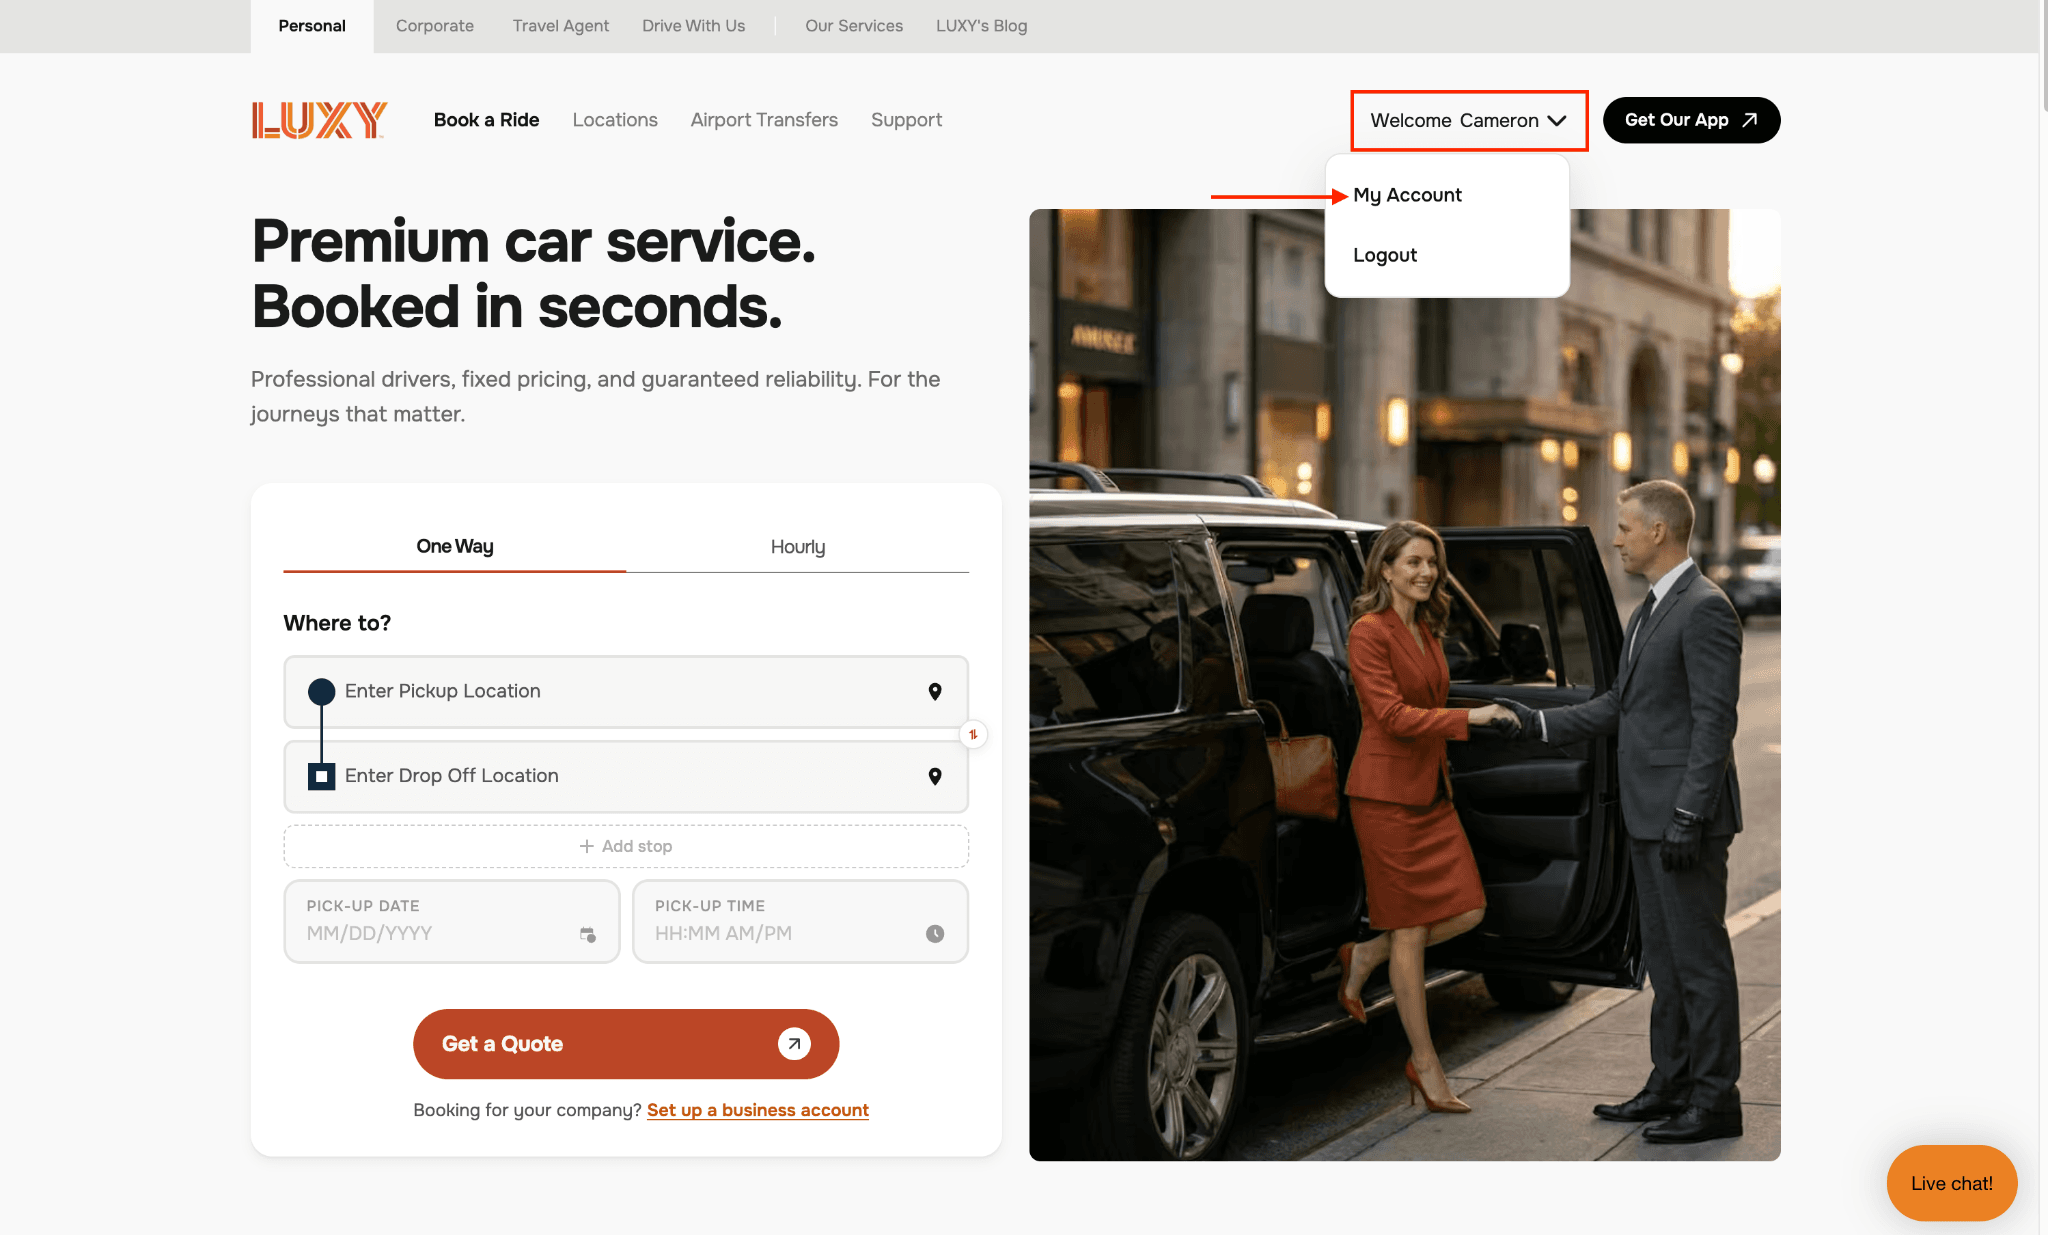Click Book a Ride in navigation
The width and height of the screenshot is (2048, 1235).
pos(486,120)
